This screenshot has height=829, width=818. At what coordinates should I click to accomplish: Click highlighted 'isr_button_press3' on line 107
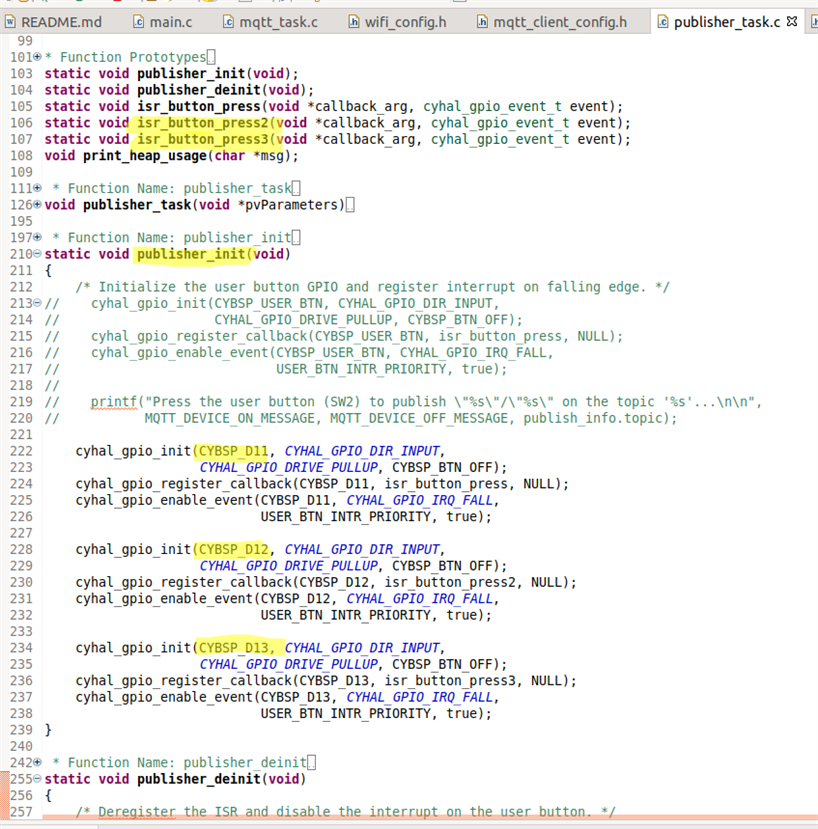(x=203, y=139)
